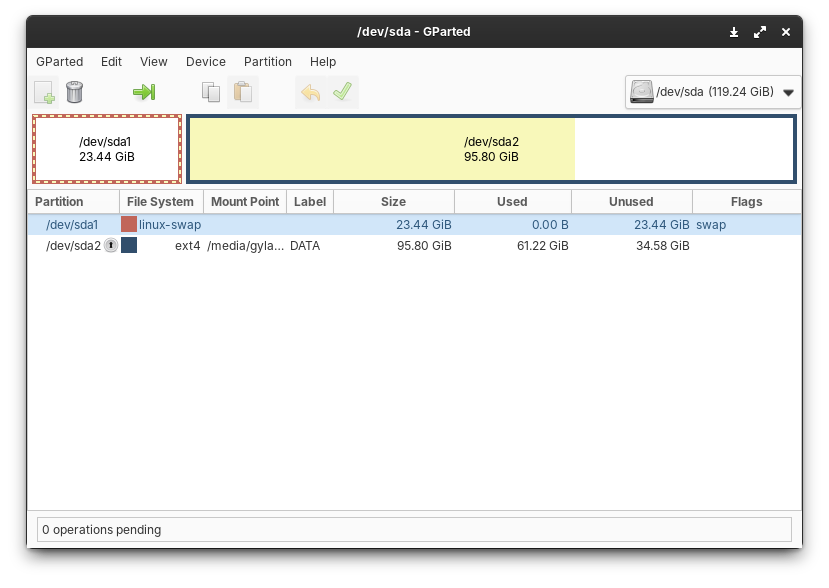Open the Partition menu

pyautogui.click(x=267, y=62)
